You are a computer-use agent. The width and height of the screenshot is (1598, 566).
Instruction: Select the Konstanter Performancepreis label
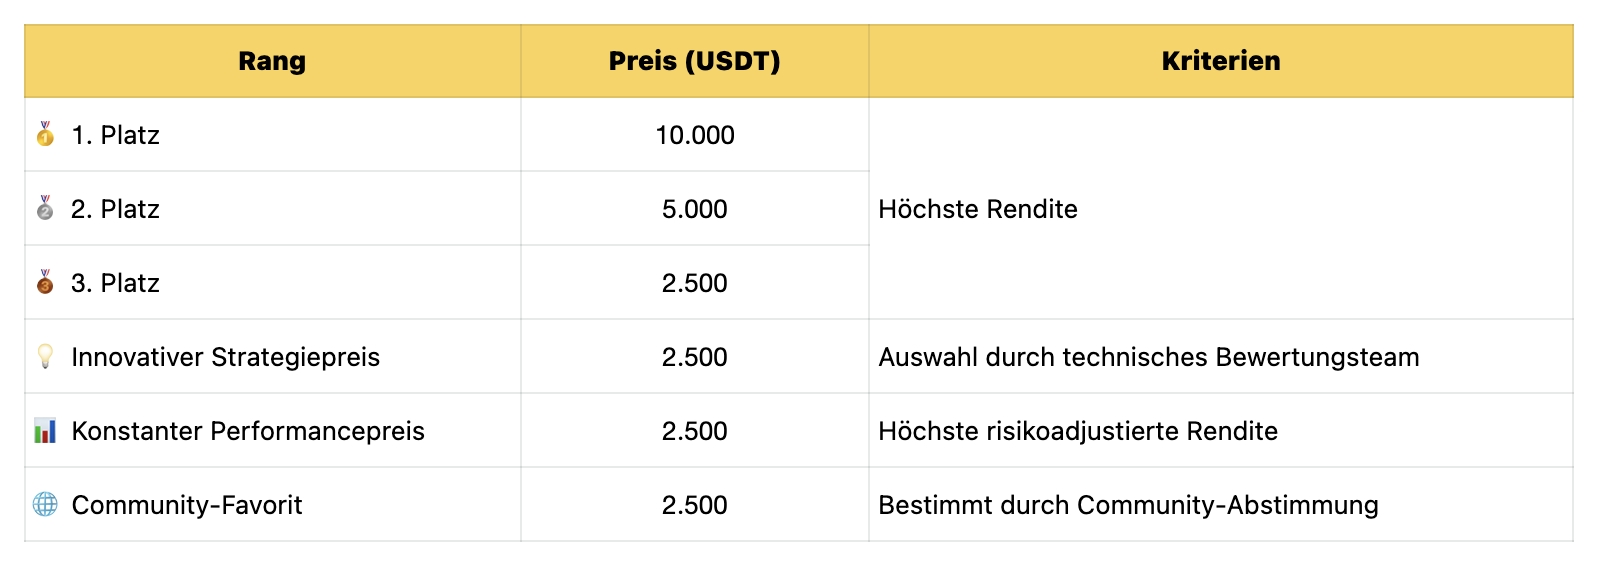coord(248,431)
